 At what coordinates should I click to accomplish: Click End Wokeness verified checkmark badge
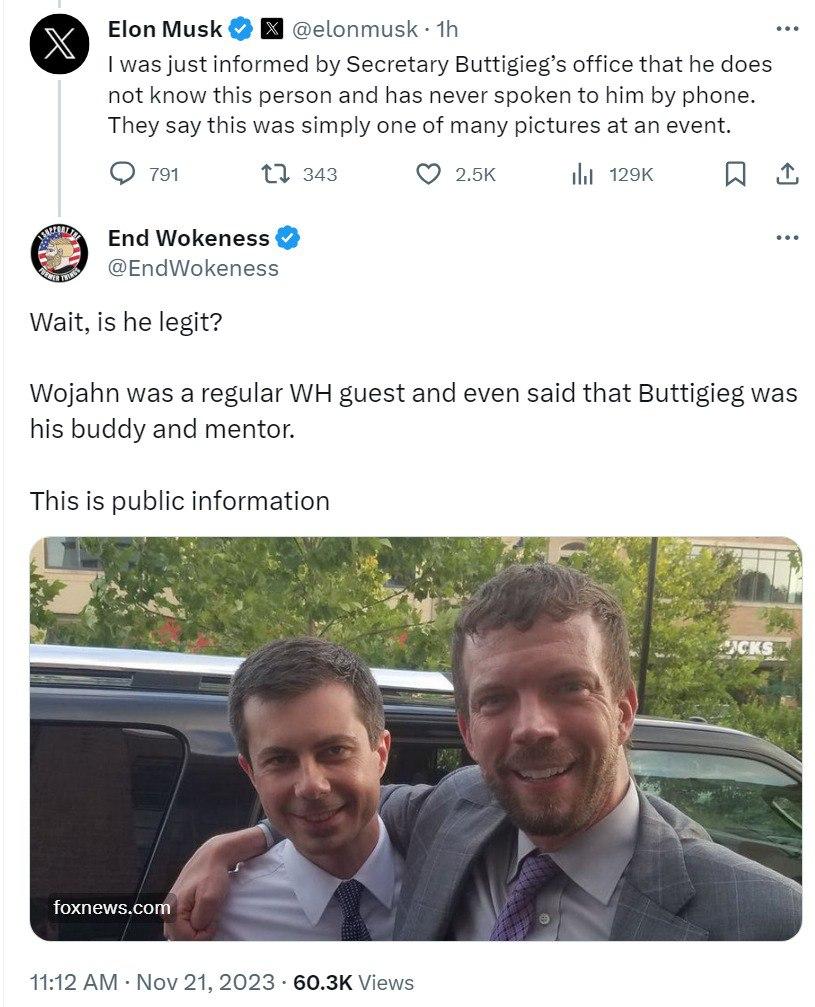pos(287,238)
